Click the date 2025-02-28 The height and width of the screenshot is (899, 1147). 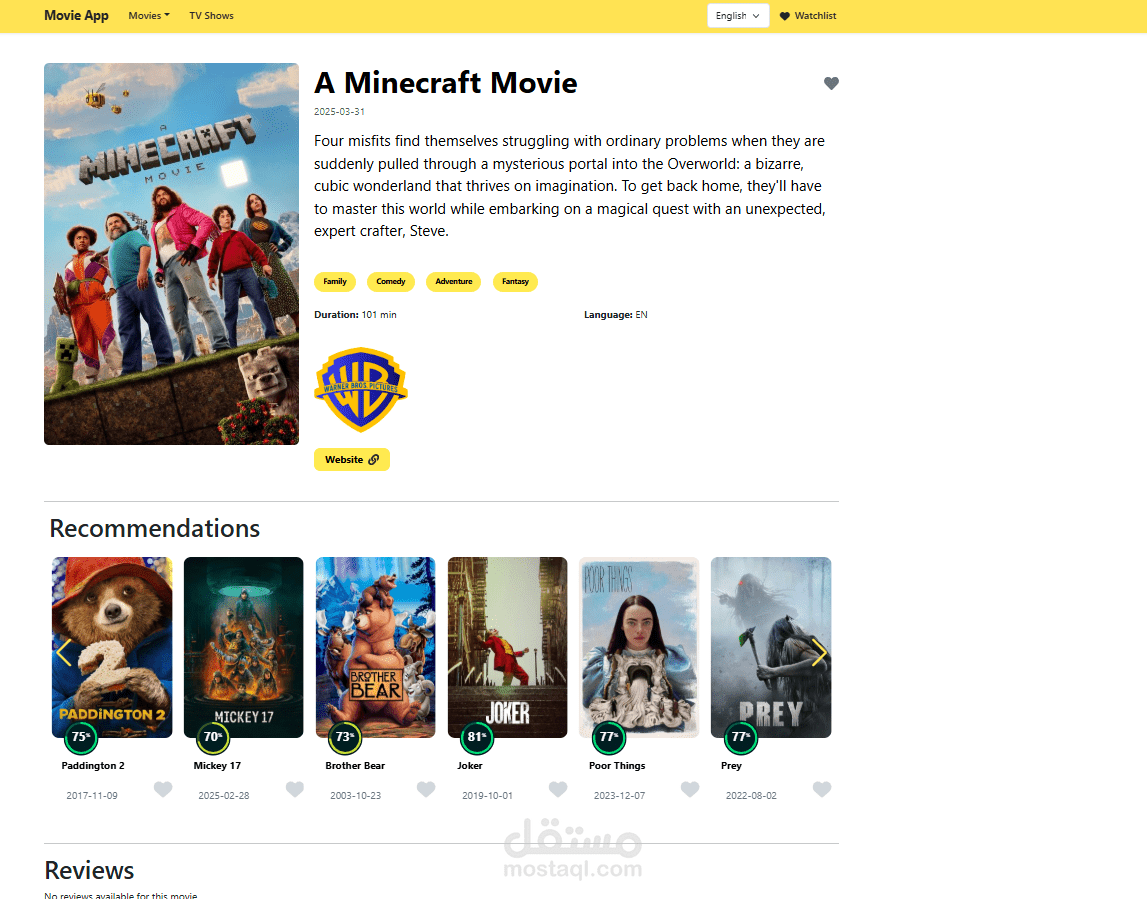click(x=224, y=796)
